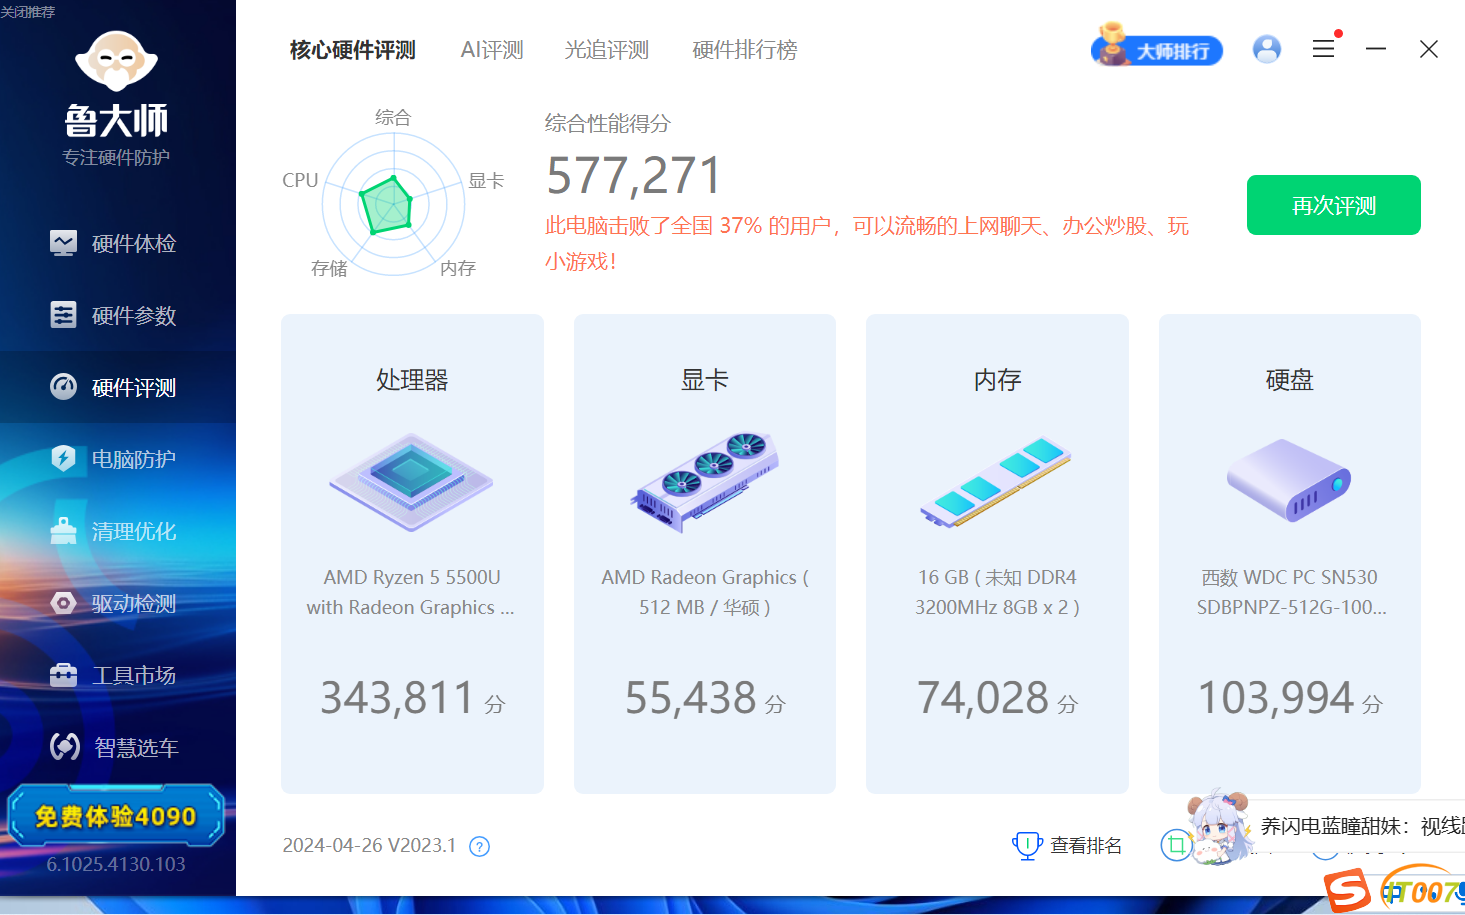Screen dimensions: 1465x915
Task: Open the hamburger main menu
Action: (x=1323, y=49)
